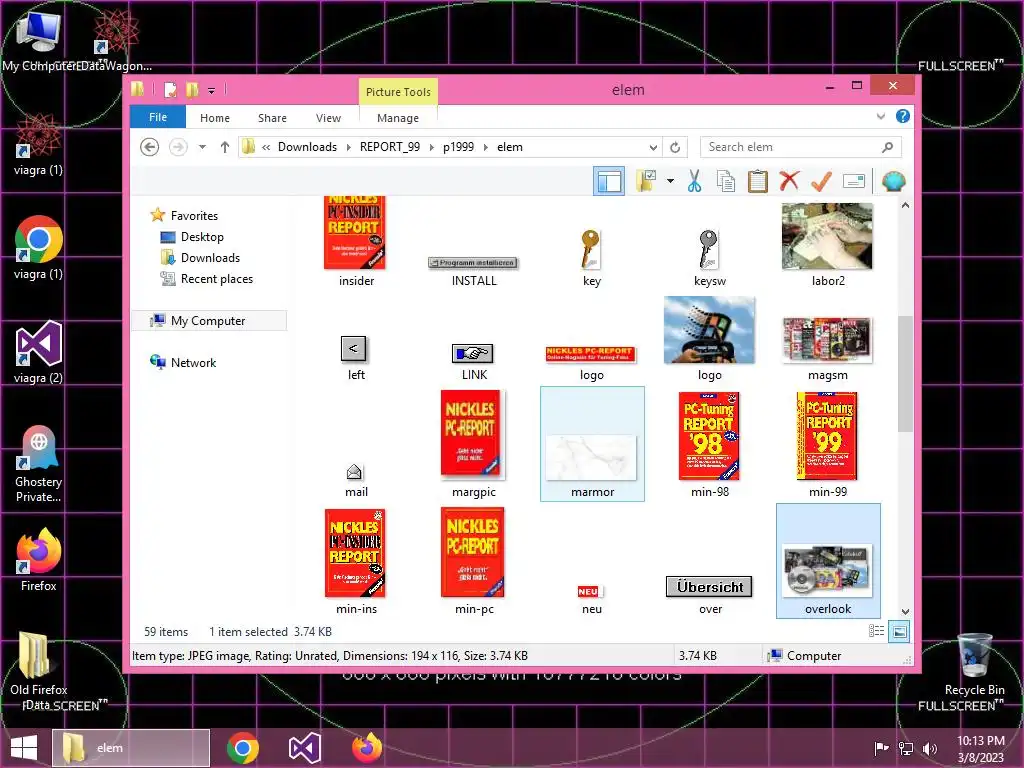Click the search magnifier icon
This screenshot has height=768, width=1024.
887,147
